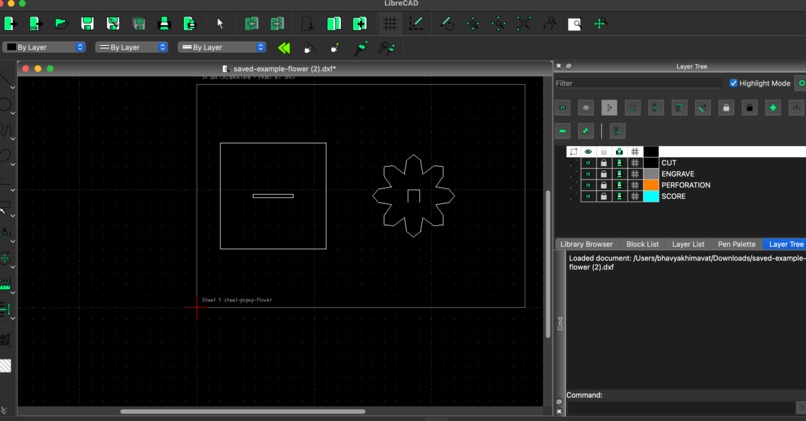Click the Cut selection toolbar icon
806x421 pixels.
click(307, 24)
